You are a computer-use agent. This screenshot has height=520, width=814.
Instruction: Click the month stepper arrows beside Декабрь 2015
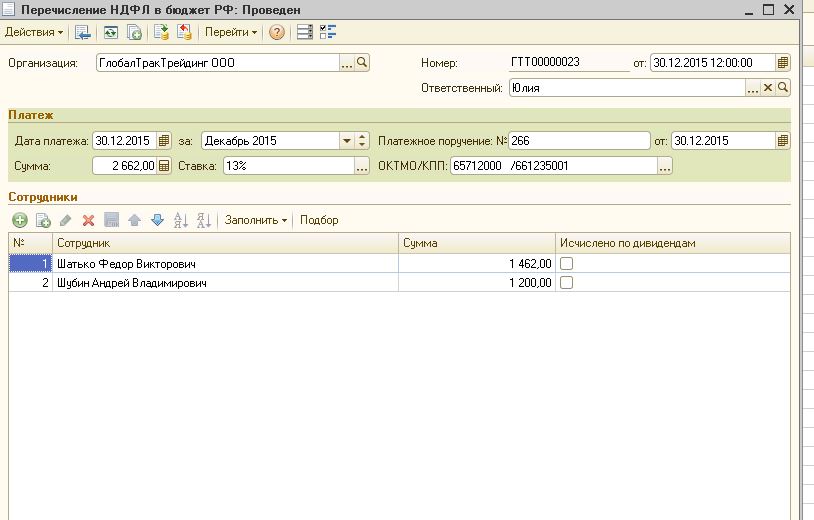362,141
